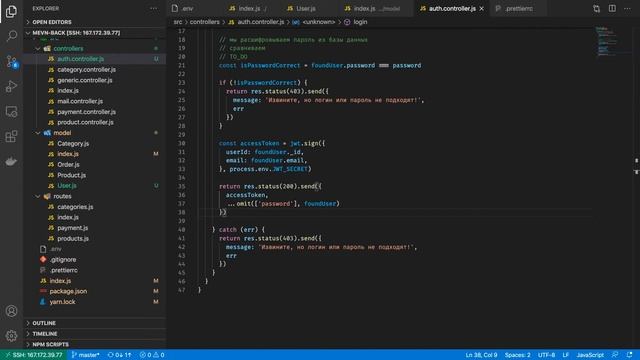Open the Manage gear icon
This screenshot has height=360, width=640.
tap(11, 336)
